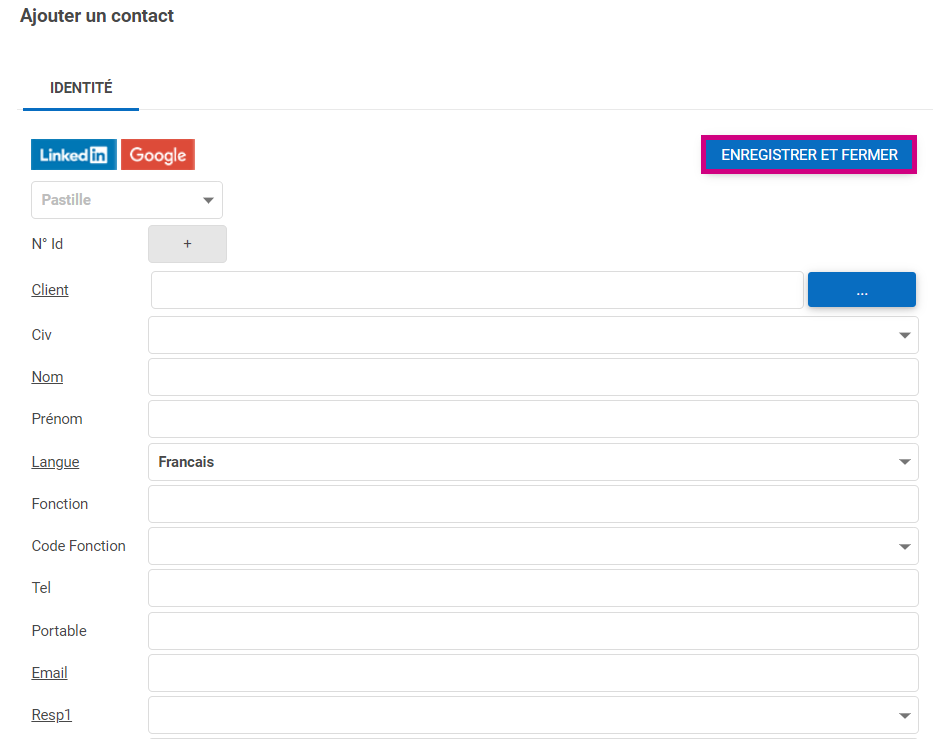Click the underlined Email label
This screenshot has height=741, width=933.
(49, 673)
